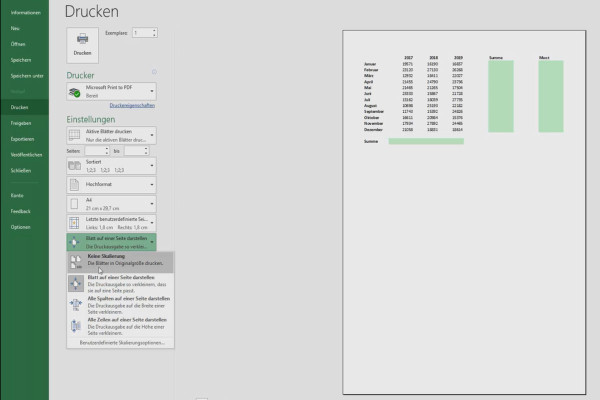The width and height of the screenshot is (600, 400).
Task: Decrease the Exemplare copies count
Action: pyautogui.click(x=154, y=35)
